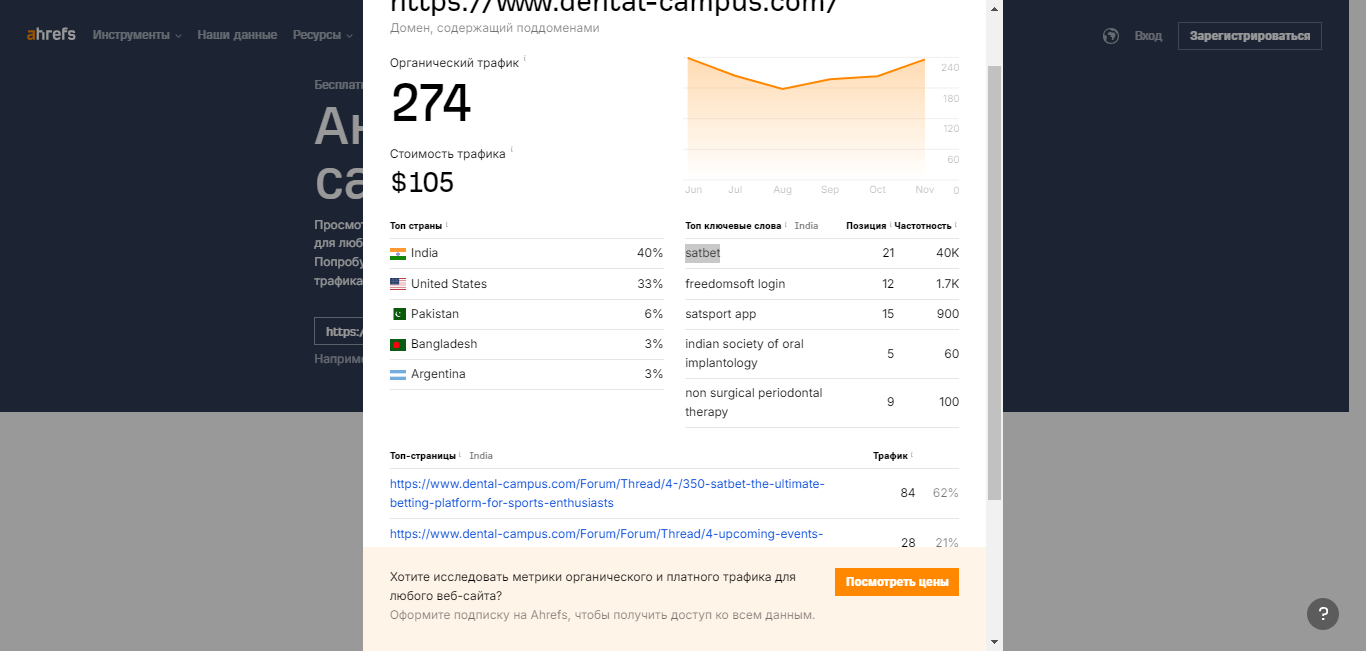Click the India flag icon
Screen dimensions: 1366x651
pos(398,254)
